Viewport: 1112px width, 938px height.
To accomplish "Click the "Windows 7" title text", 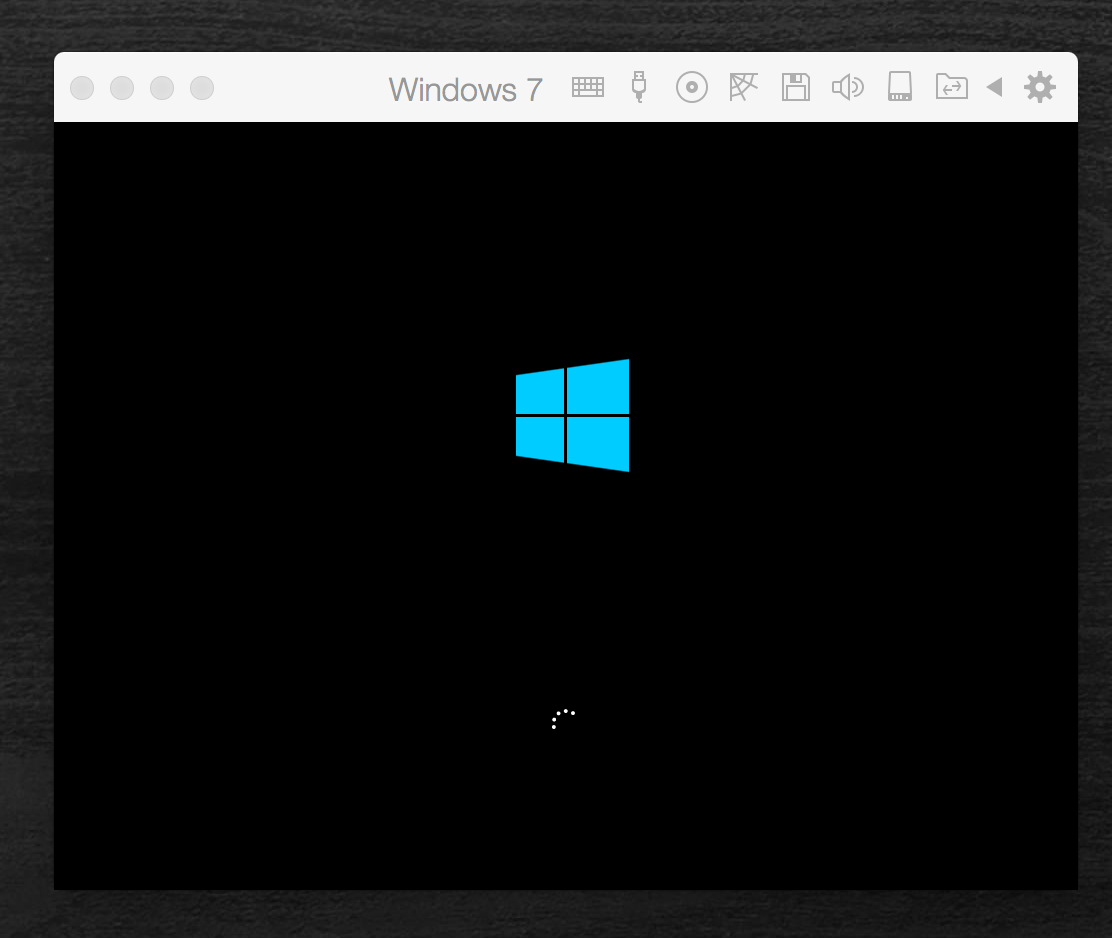I will (465, 90).
